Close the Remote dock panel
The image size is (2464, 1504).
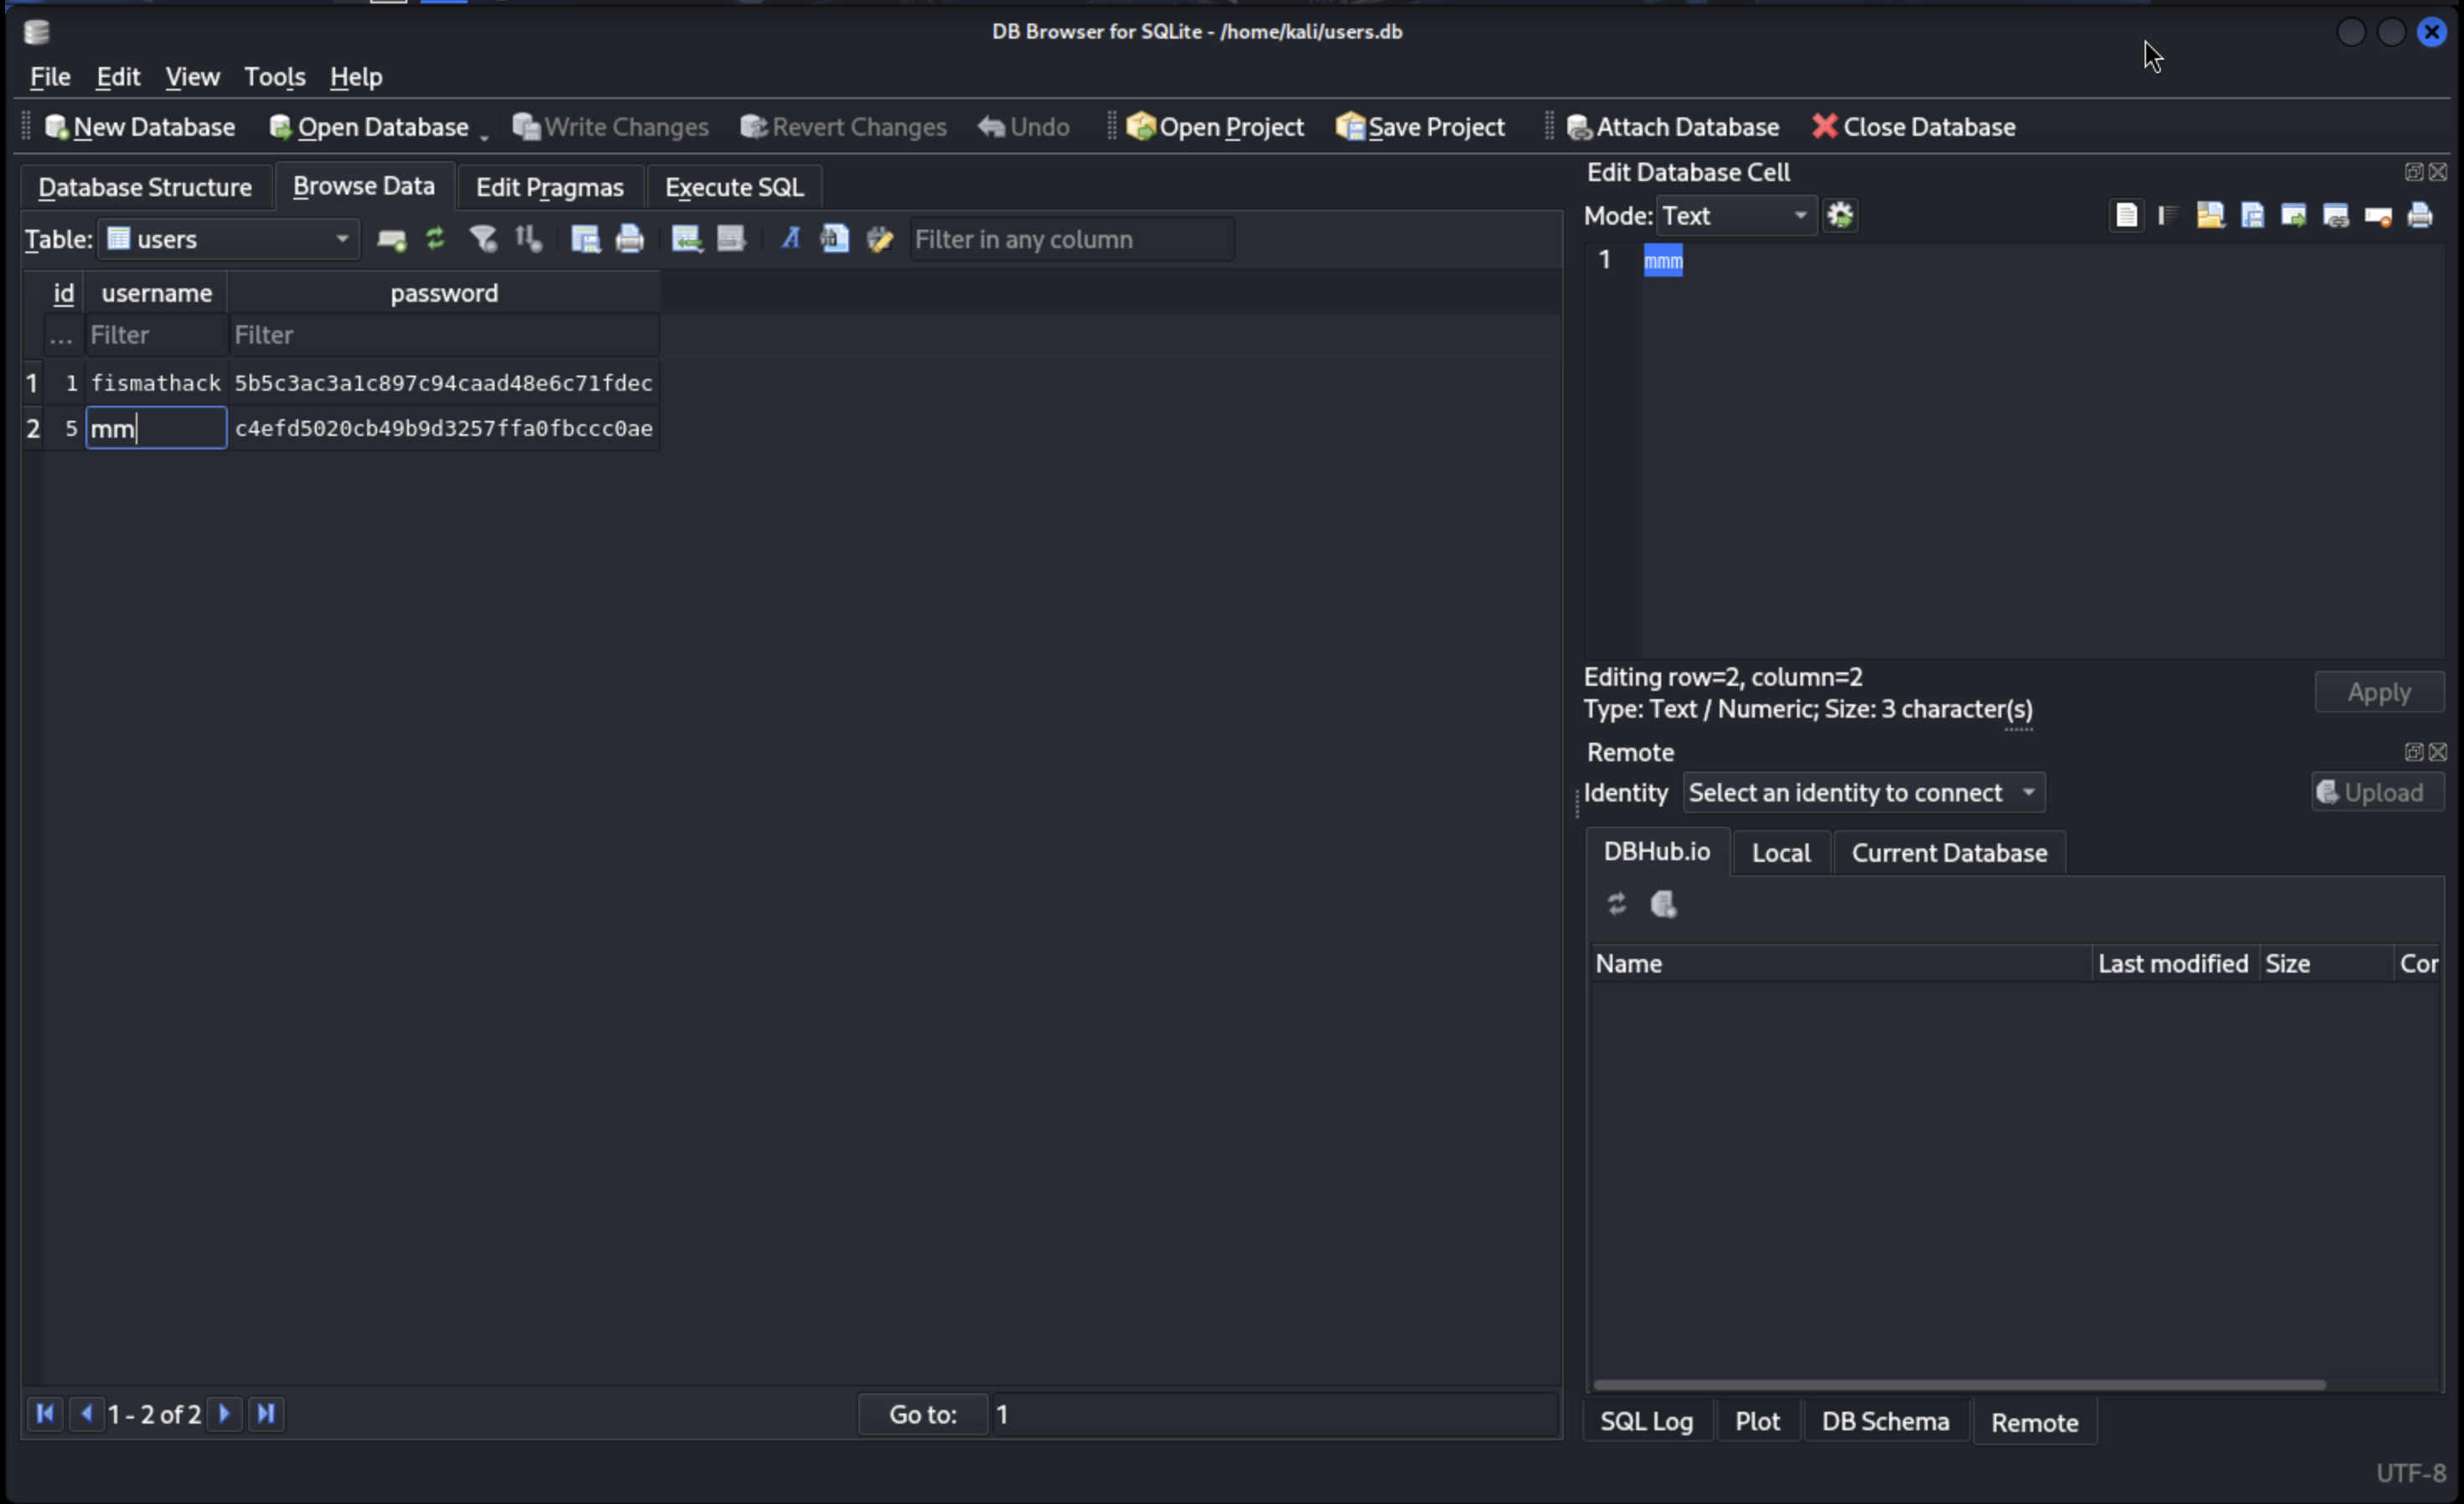(x=2438, y=752)
